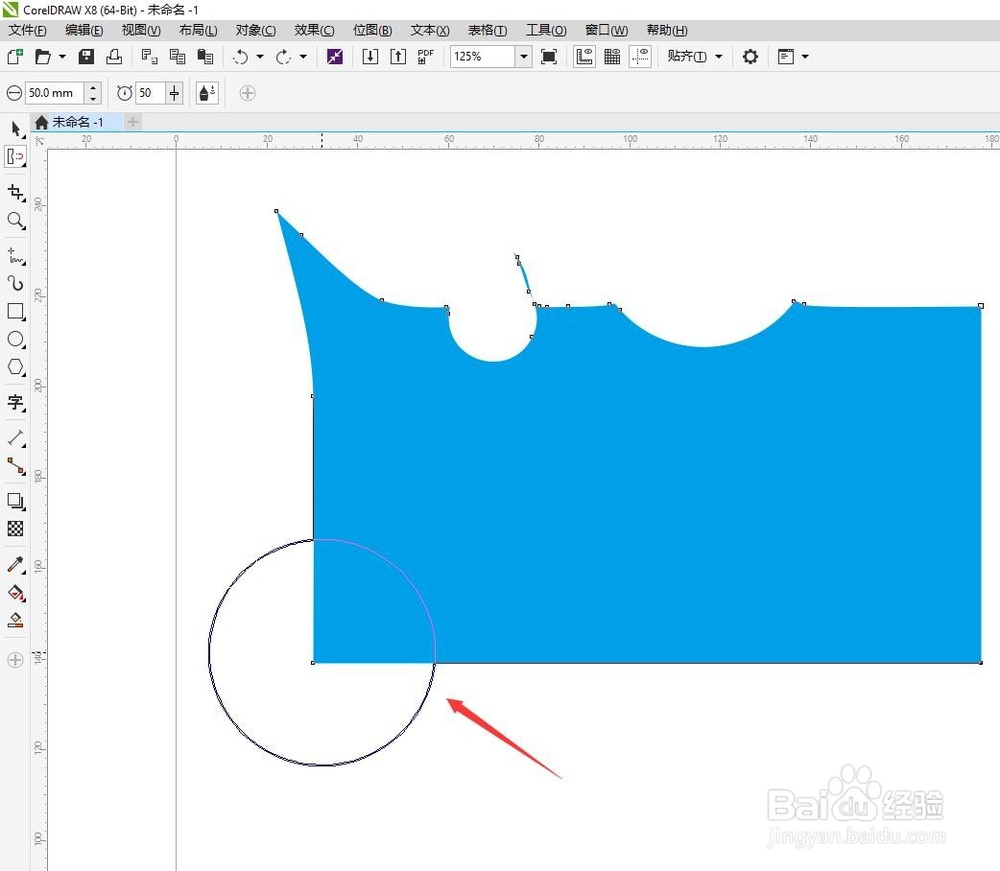The height and width of the screenshot is (871, 1000).
Task: Add new document tab with plus
Action: pyautogui.click(x=133, y=122)
